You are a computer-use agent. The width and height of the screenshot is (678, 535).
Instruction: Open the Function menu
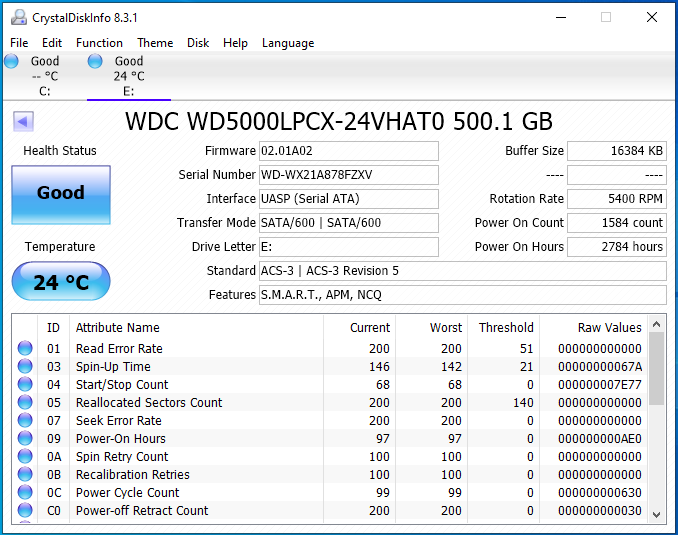pyautogui.click(x=99, y=43)
